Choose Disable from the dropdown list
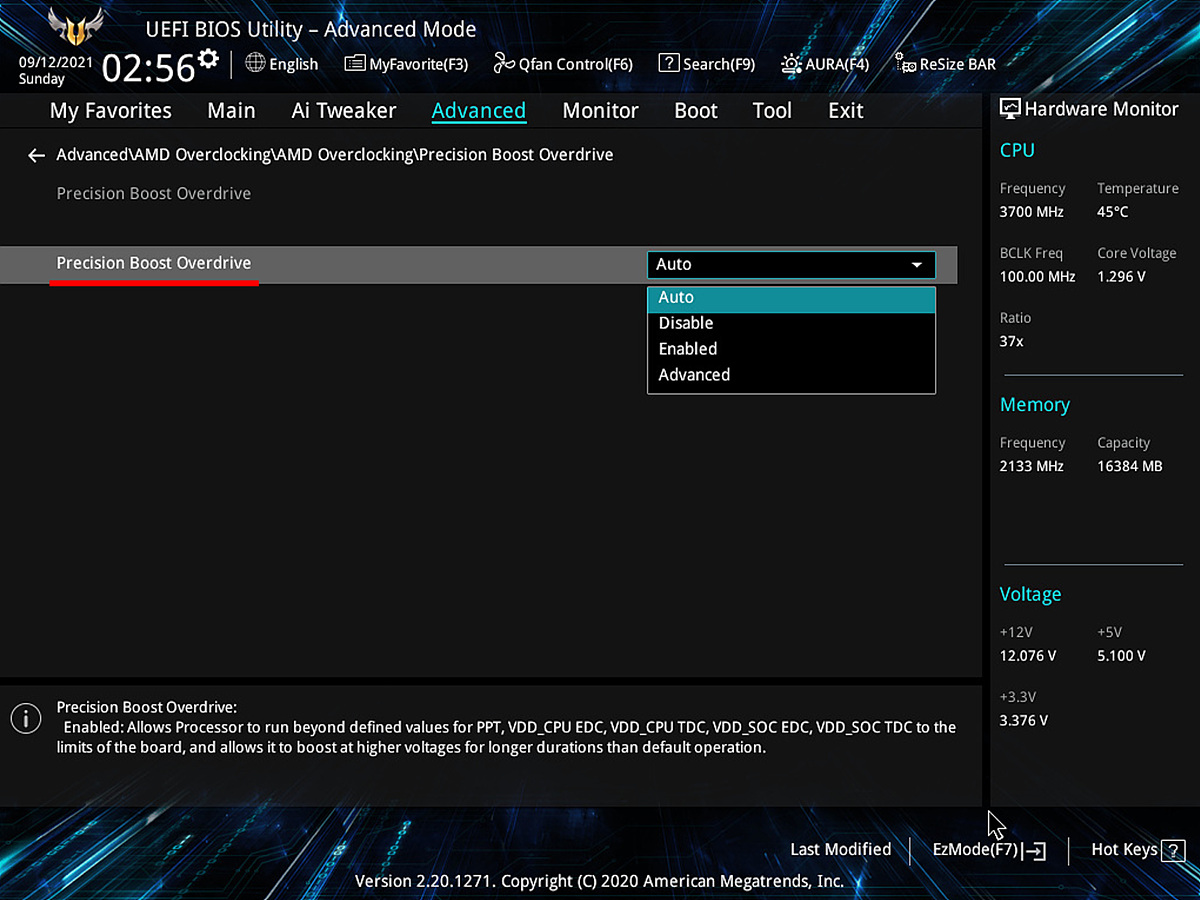1200x900 pixels. (791, 324)
